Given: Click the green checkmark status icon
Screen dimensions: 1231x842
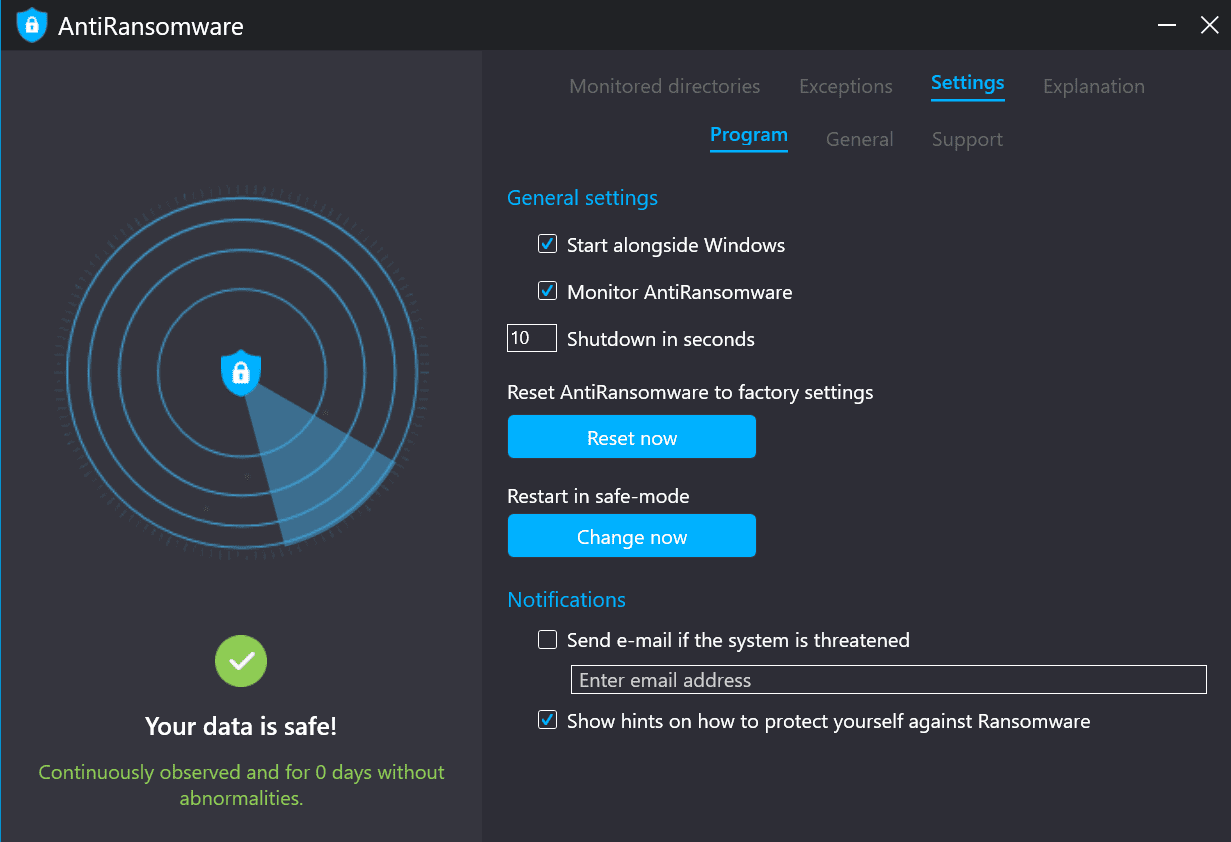Looking at the screenshot, I should coord(241,661).
